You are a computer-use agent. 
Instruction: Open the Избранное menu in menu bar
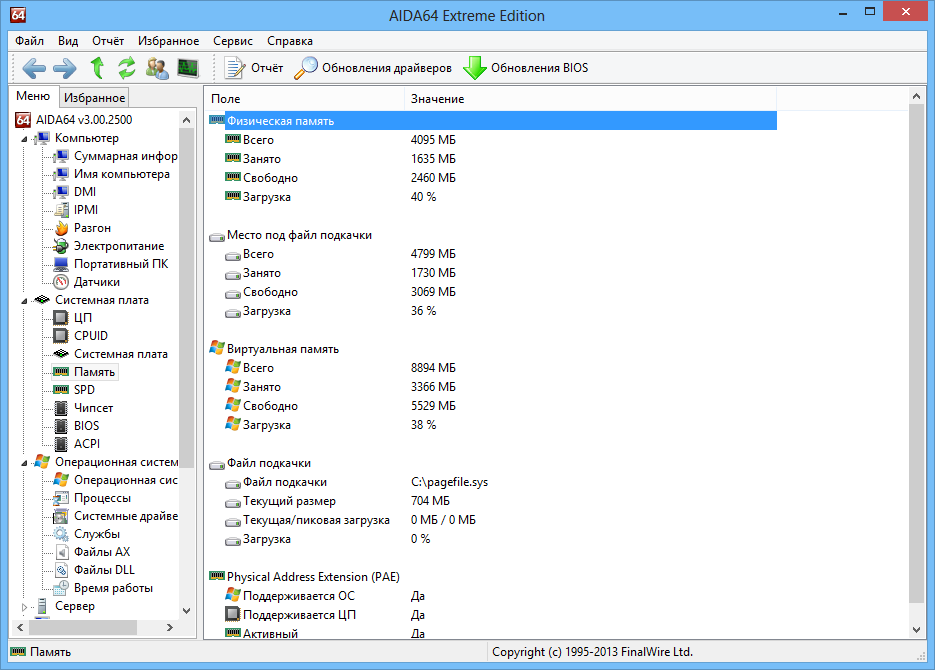coord(169,41)
